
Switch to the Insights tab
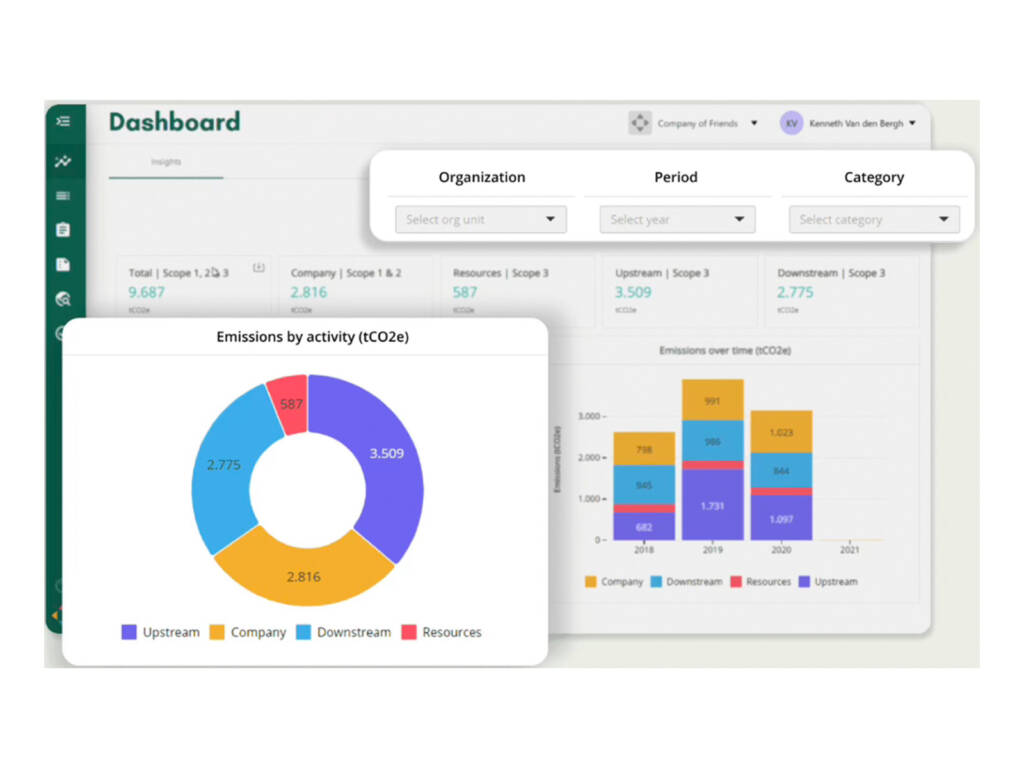[x=166, y=162]
